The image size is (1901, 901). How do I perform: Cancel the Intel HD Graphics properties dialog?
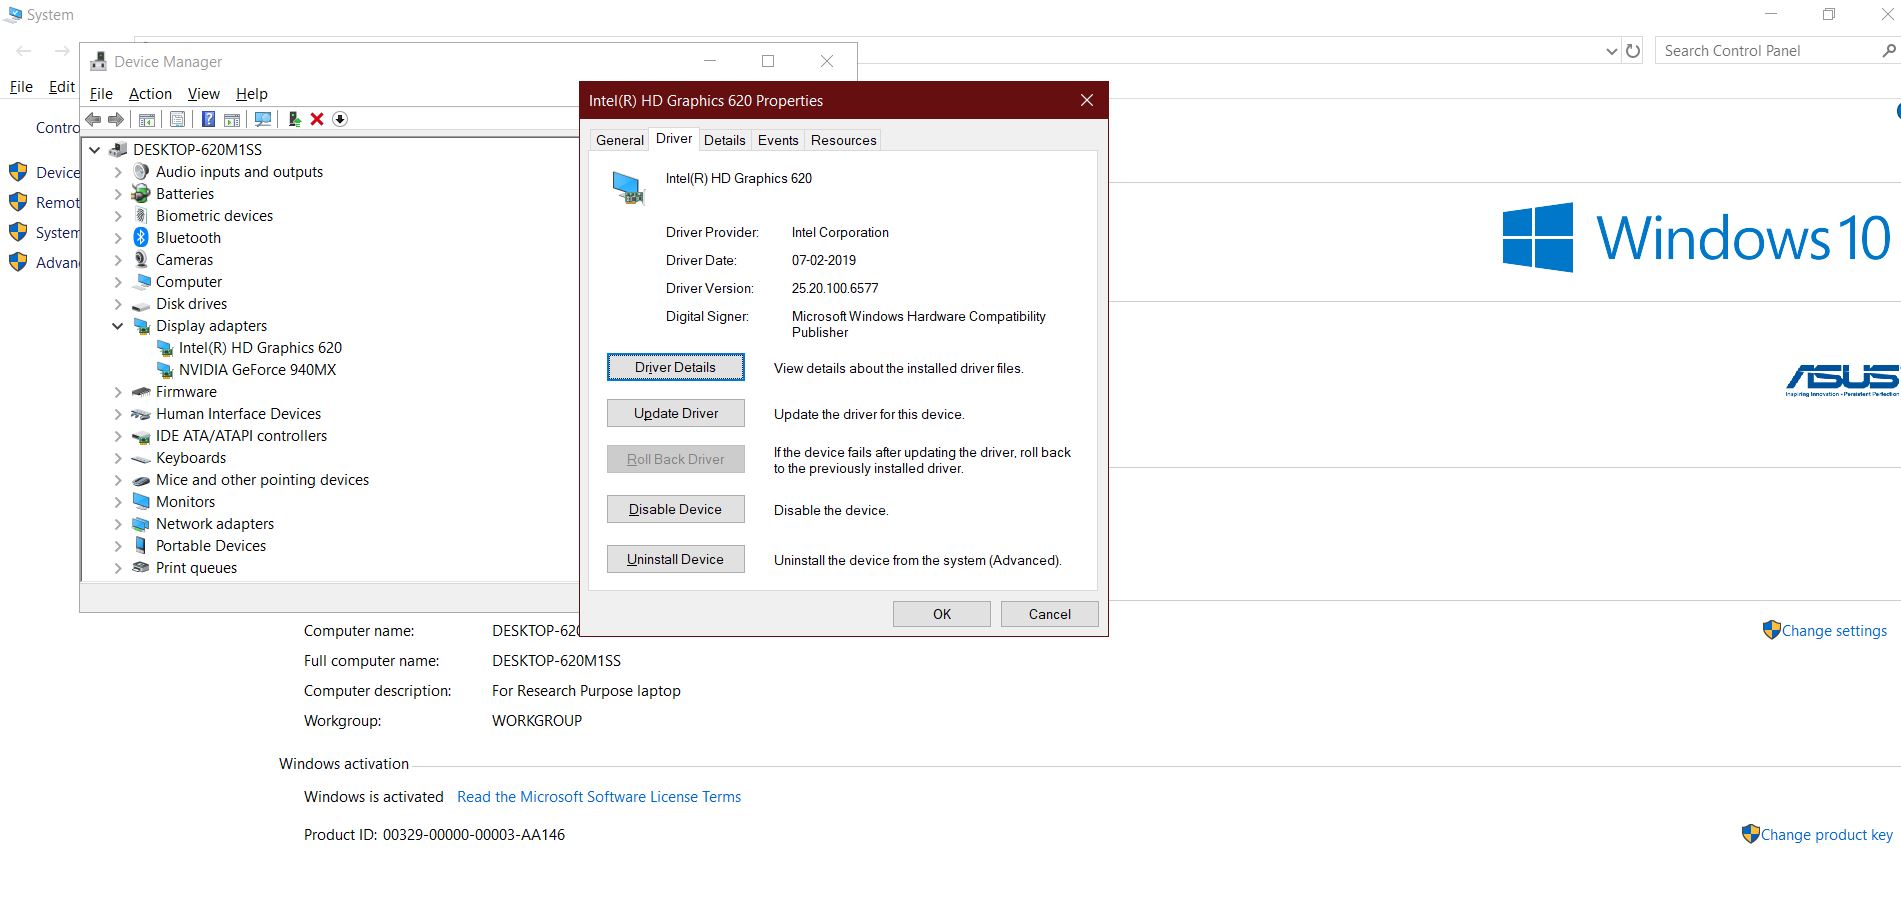(1050, 614)
